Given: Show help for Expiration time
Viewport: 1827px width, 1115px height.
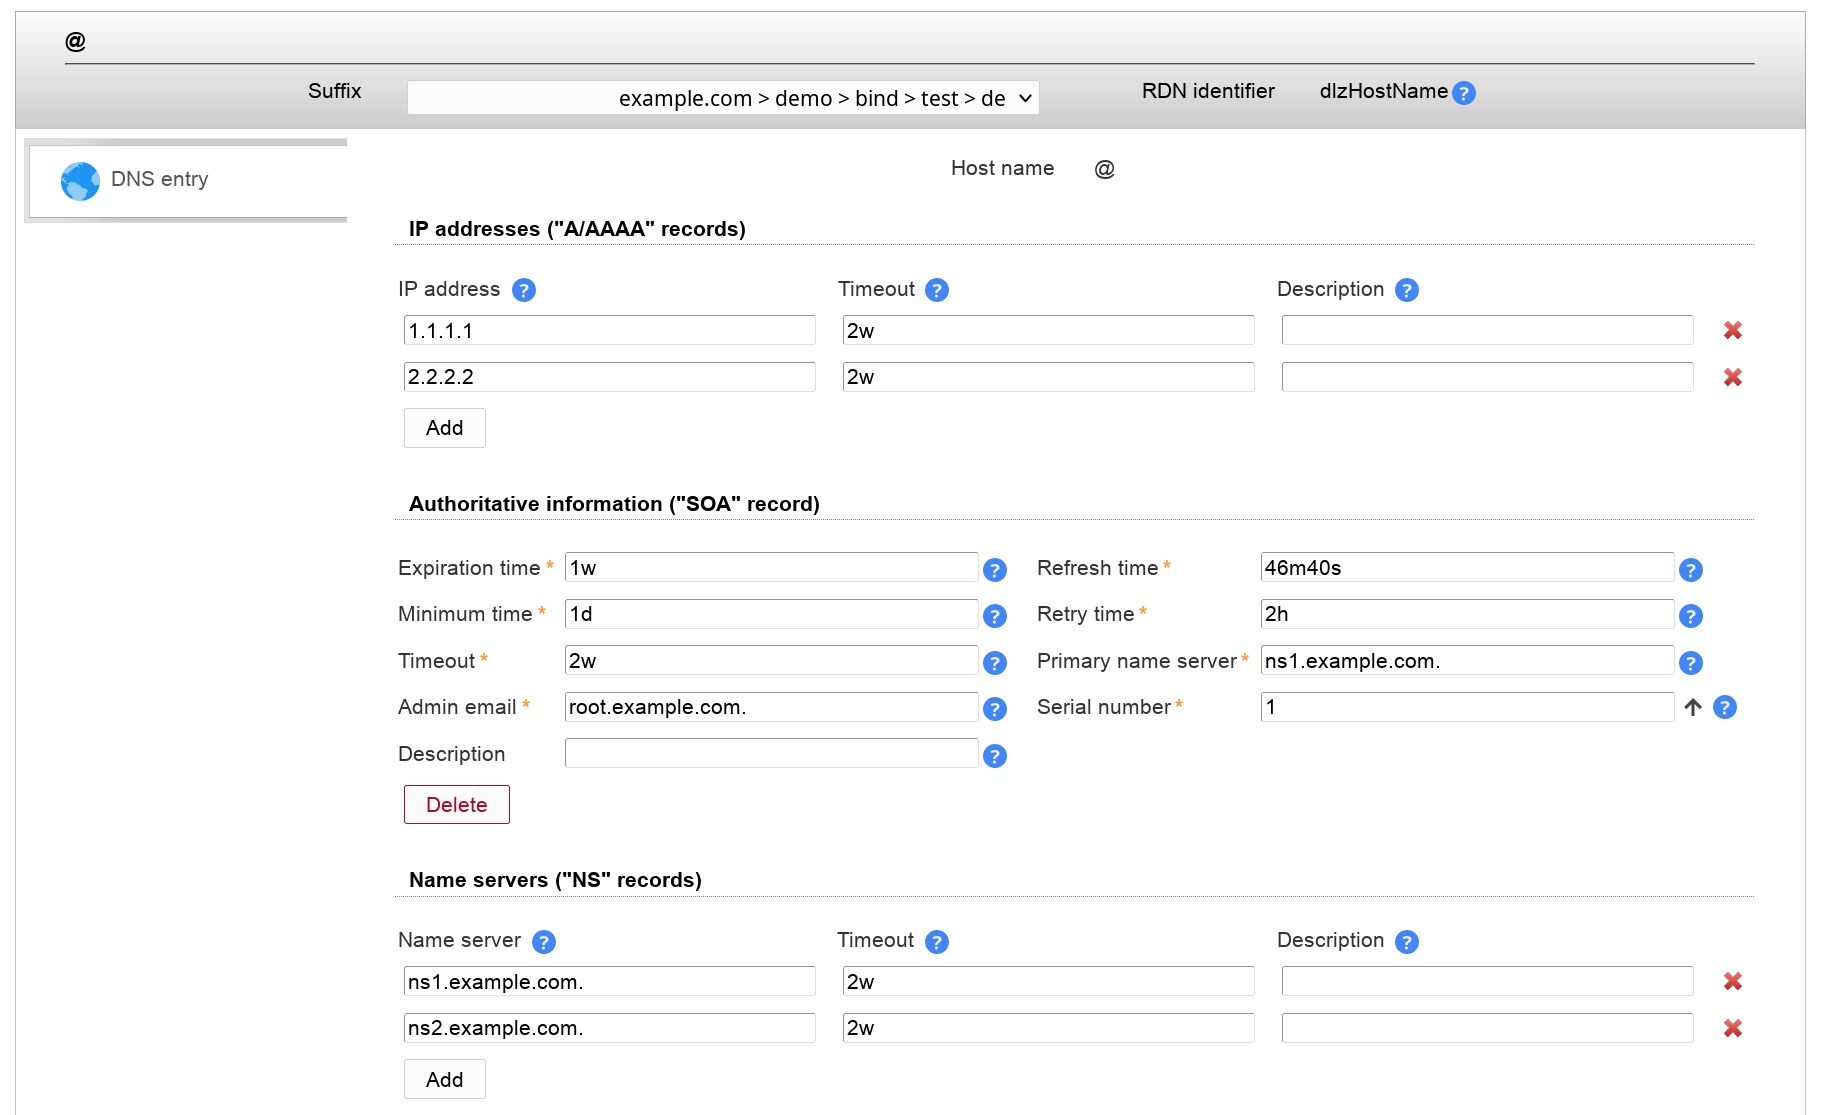Looking at the screenshot, I should pyautogui.click(x=994, y=570).
